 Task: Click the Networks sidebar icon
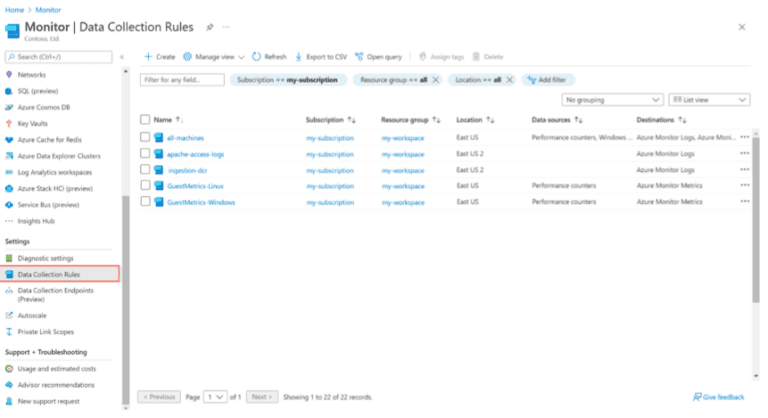coord(9,74)
